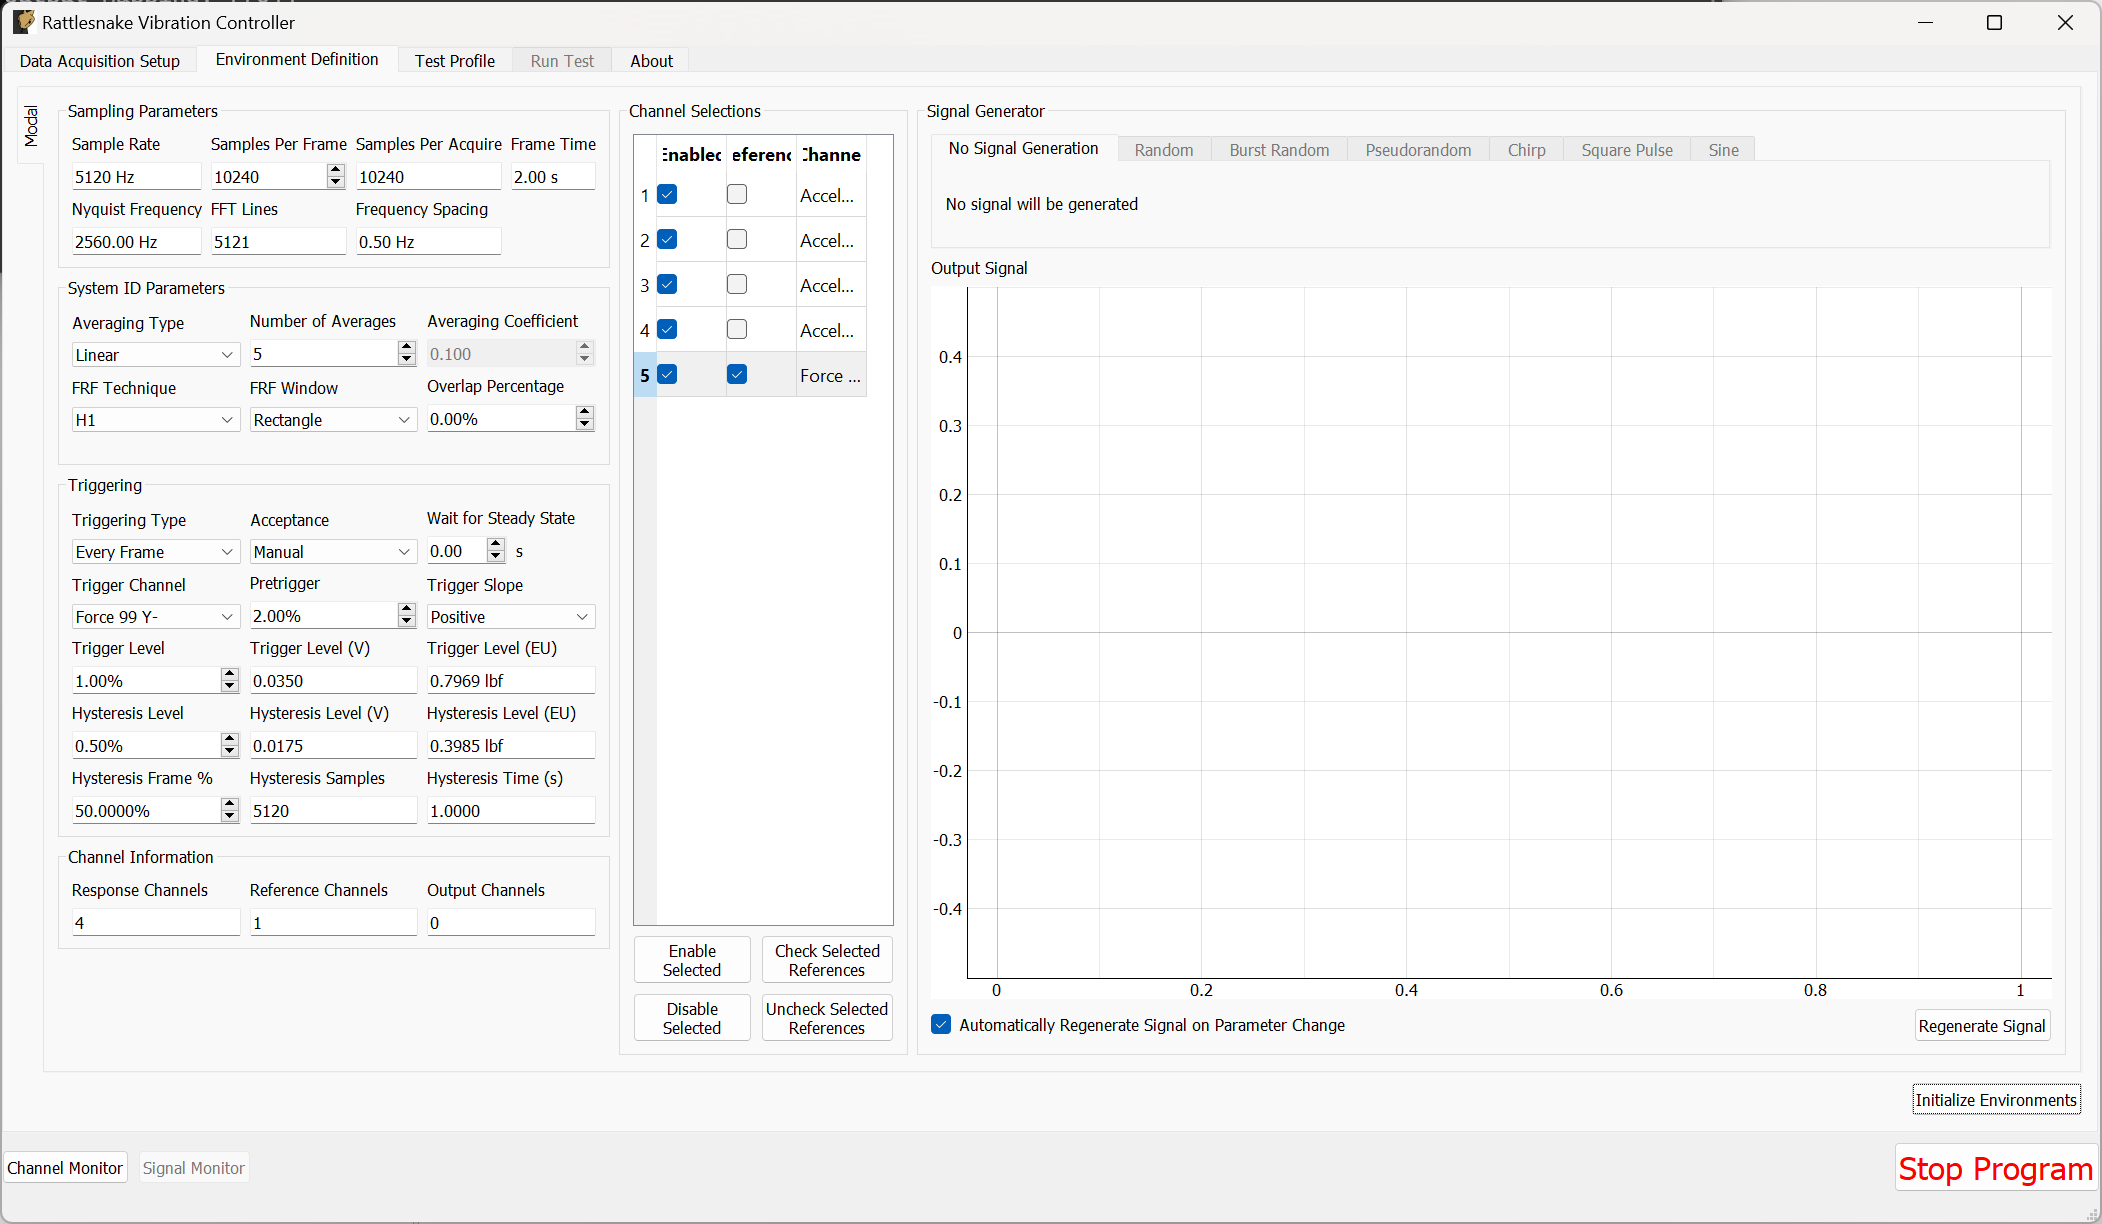
Task: Open the Trigger Slope dropdown
Action: 510,616
